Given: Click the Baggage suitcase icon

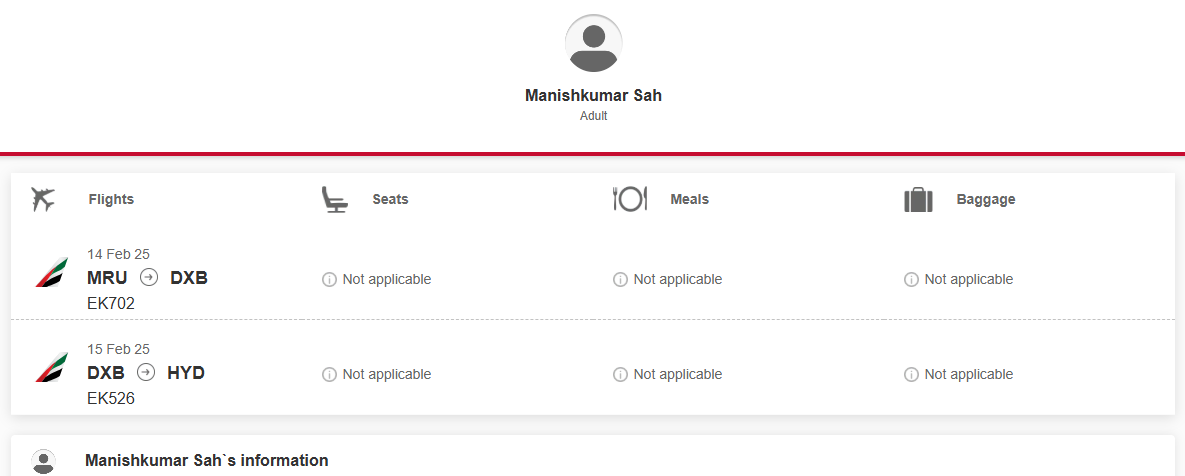Looking at the screenshot, I should pos(918,200).
